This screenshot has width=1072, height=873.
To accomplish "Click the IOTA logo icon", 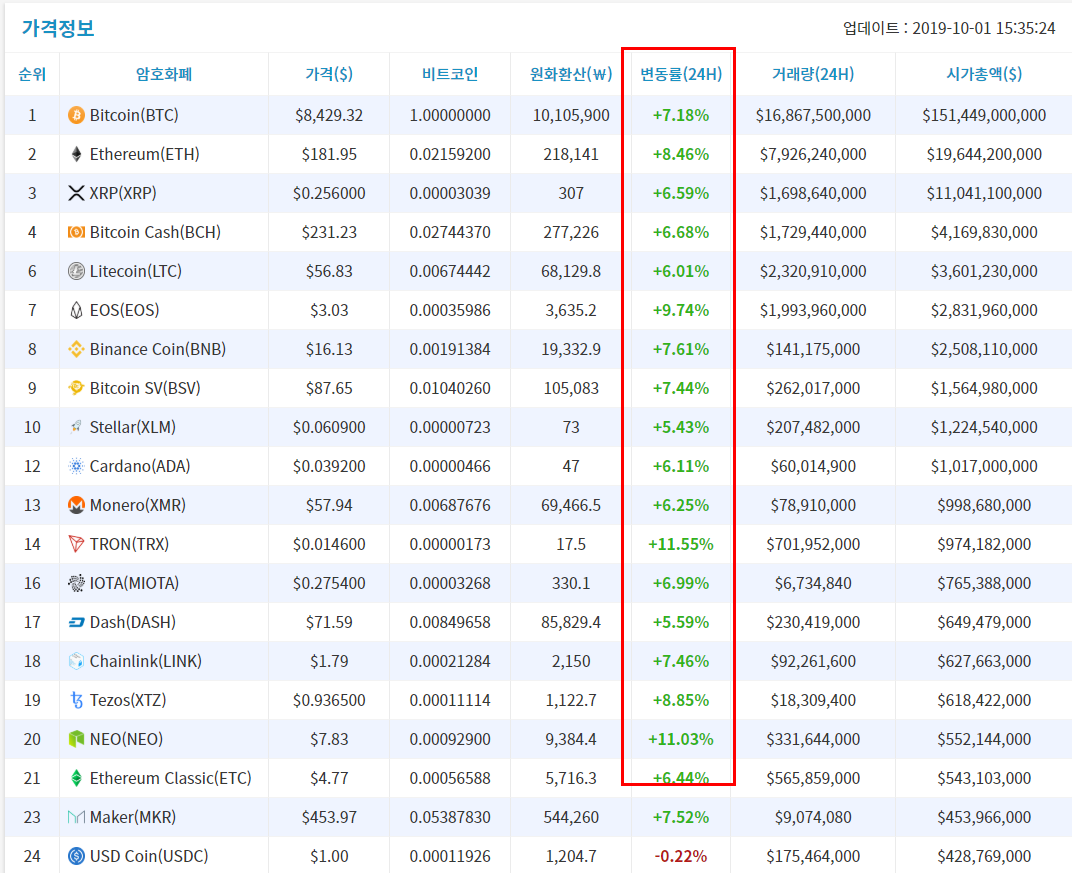I will 76,582.
